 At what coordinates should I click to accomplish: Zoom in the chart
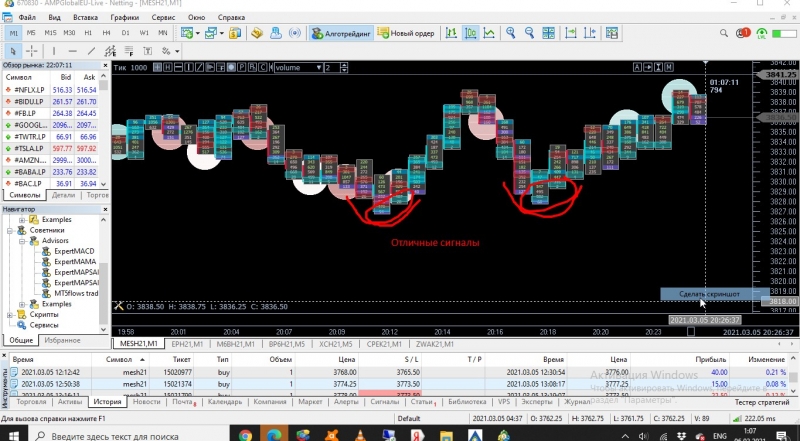(511, 33)
